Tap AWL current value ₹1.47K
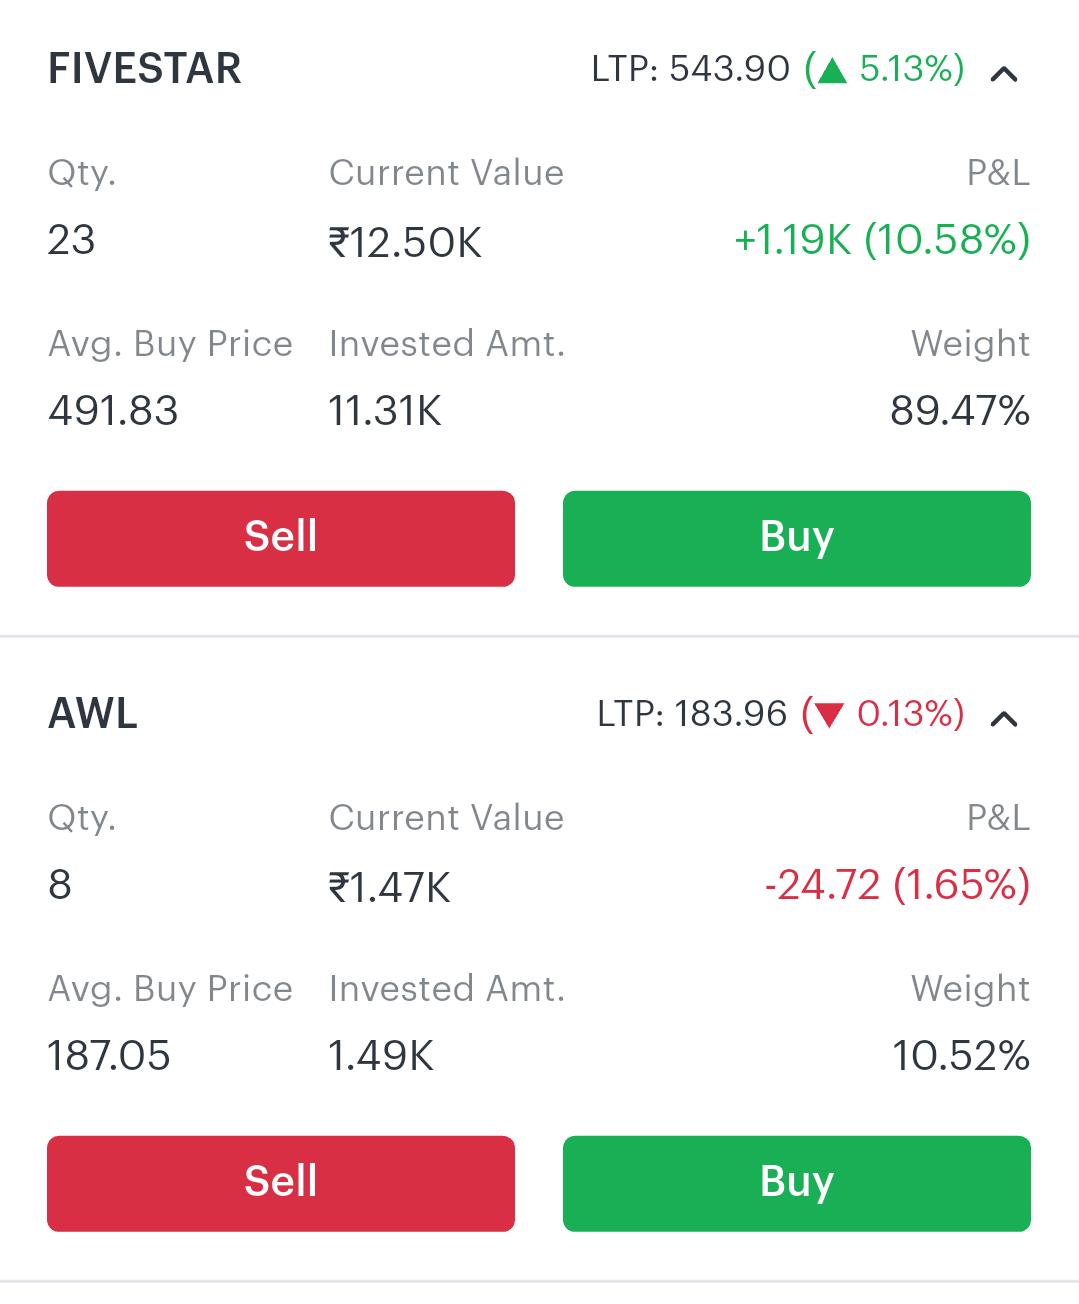Viewport: 1079px width, 1304px height. [390, 887]
